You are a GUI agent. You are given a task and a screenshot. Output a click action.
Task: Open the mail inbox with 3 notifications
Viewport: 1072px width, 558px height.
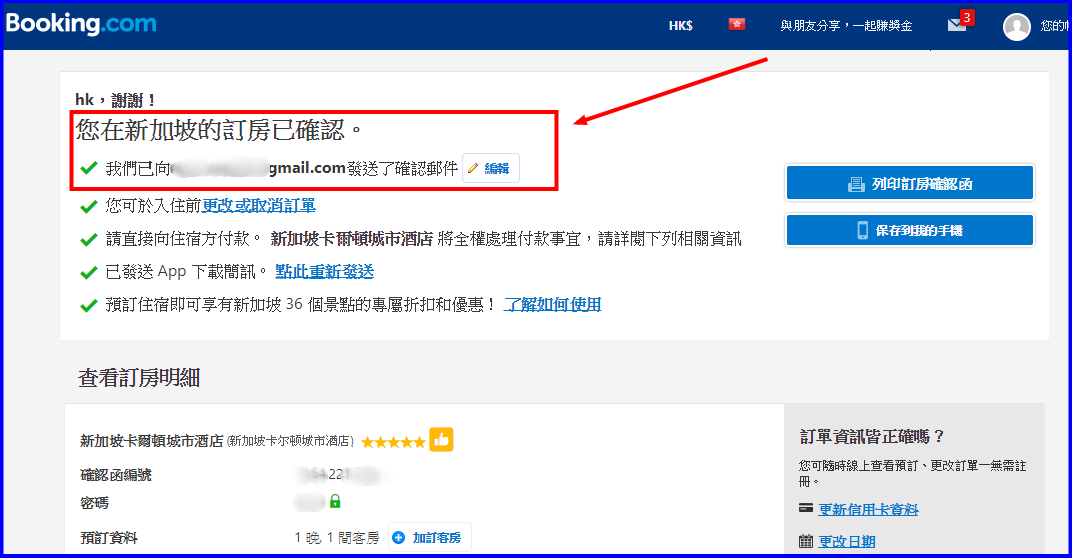pyautogui.click(x=959, y=23)
